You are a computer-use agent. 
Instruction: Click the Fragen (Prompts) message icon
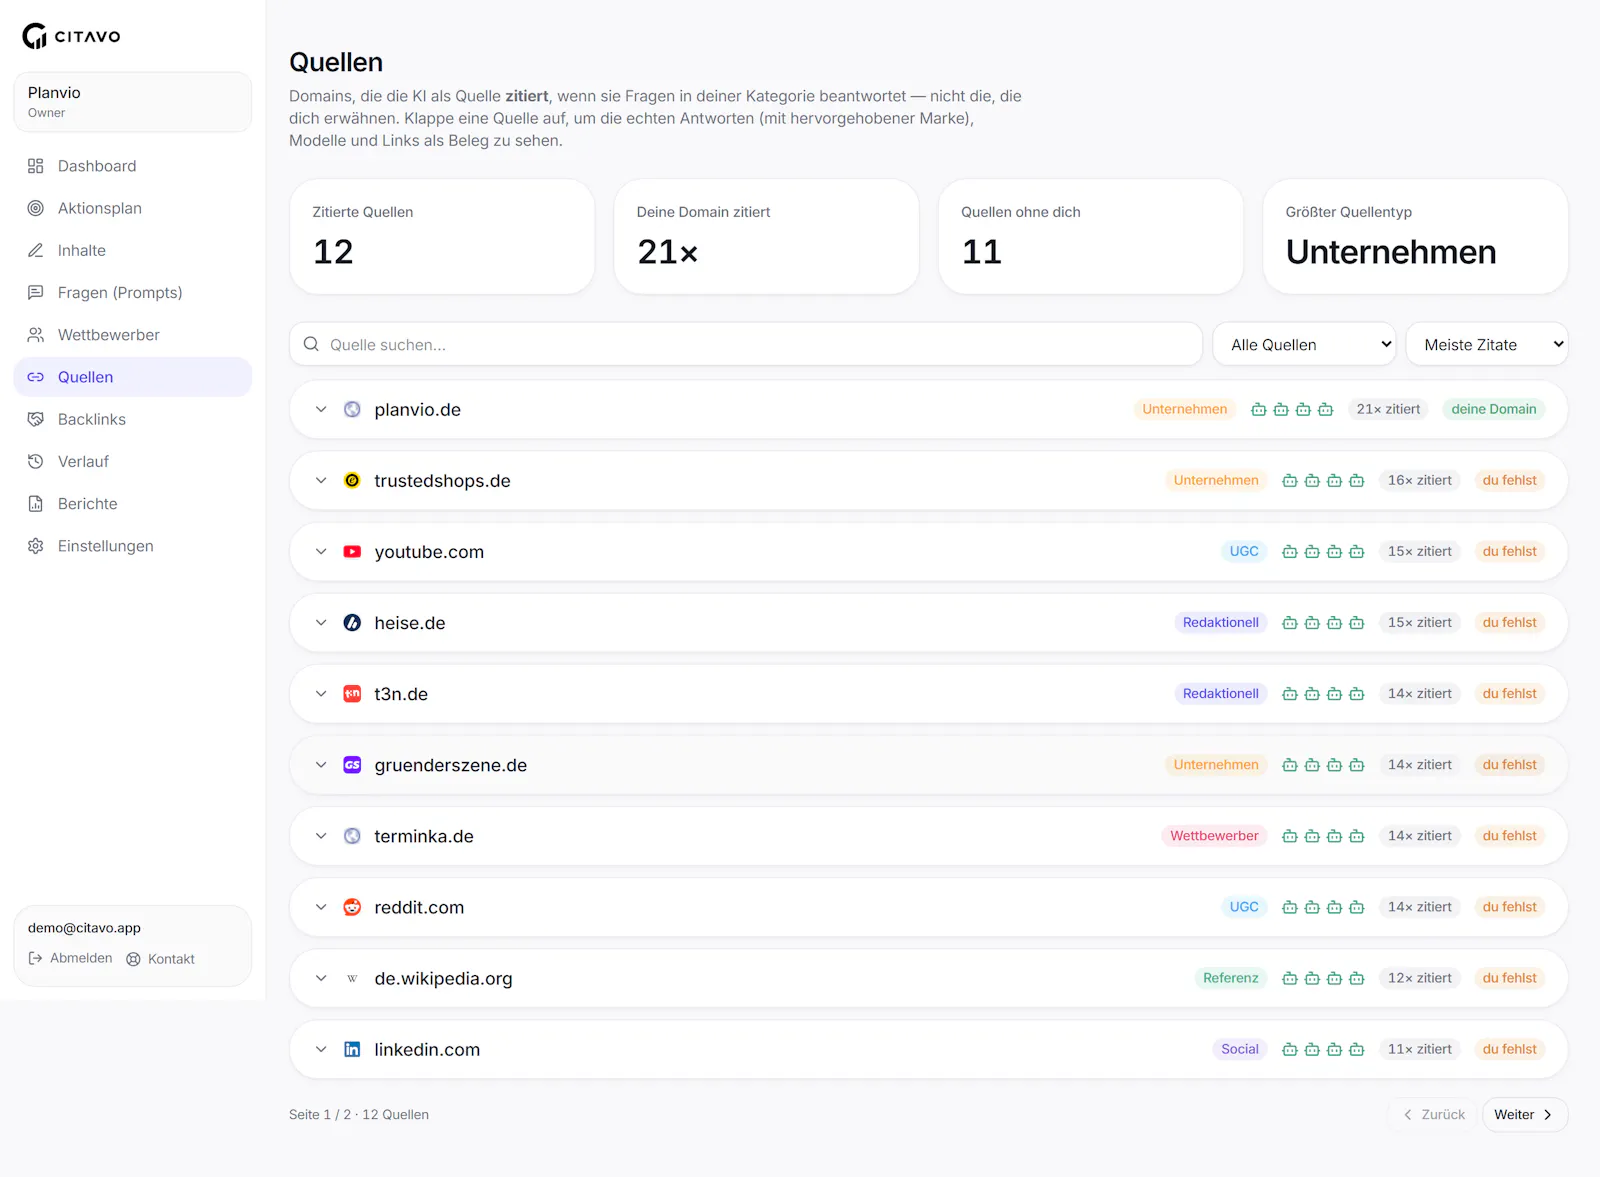coord(36,293)
